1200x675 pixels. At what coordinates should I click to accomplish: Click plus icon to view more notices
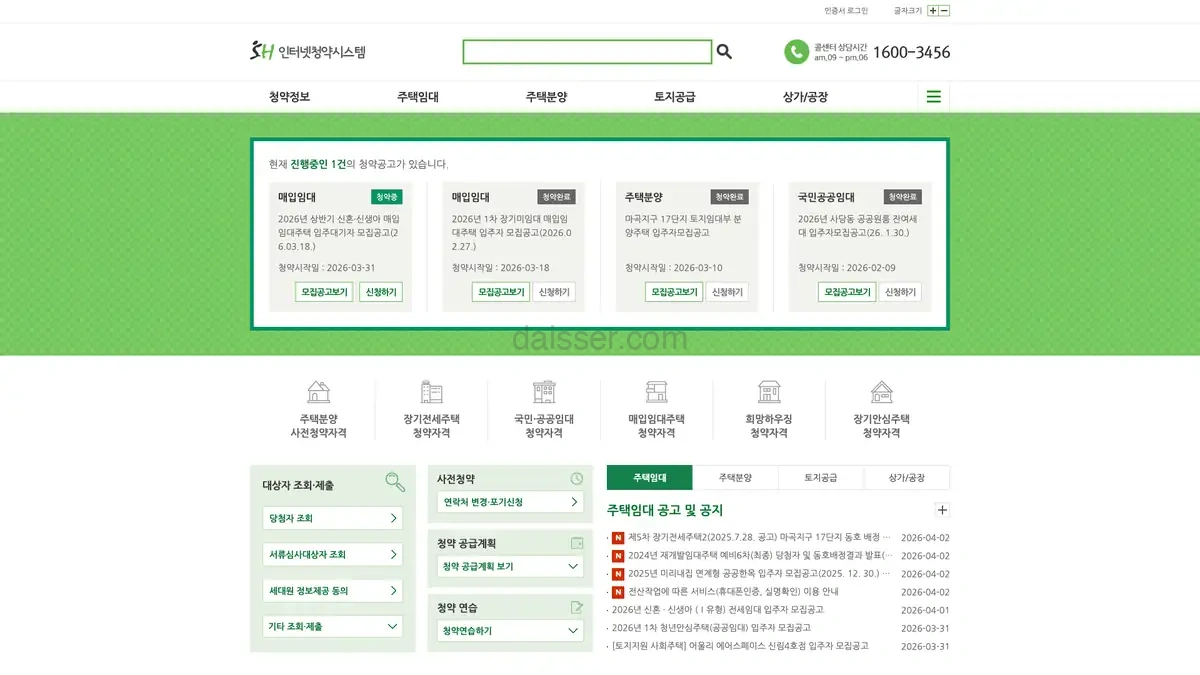941,510
